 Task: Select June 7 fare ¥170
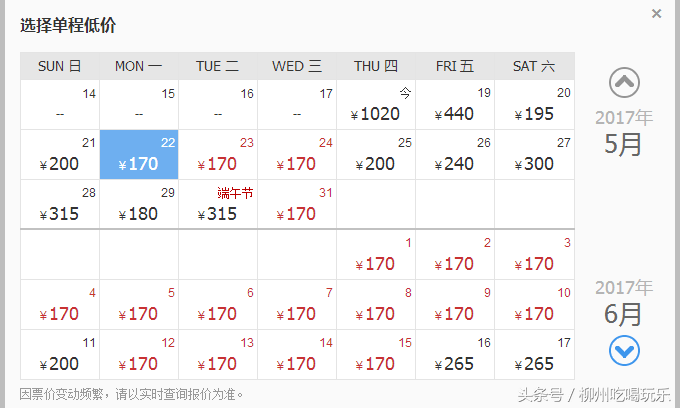coord(297,304)
